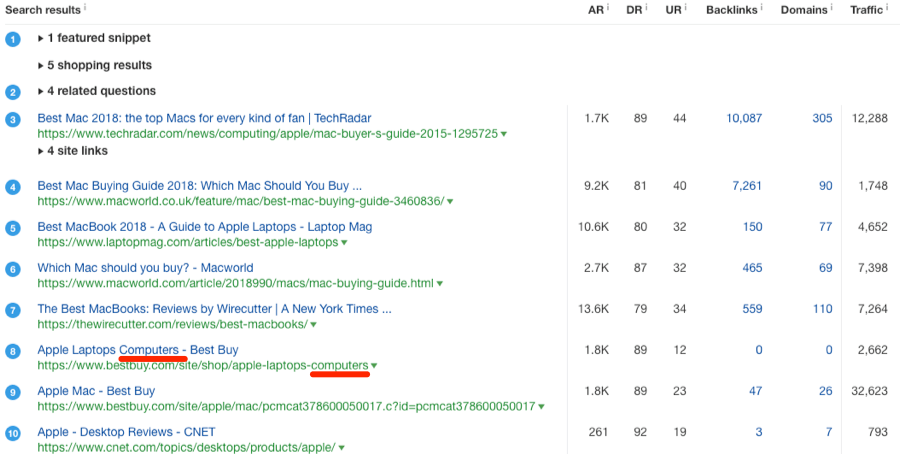This screenshot has width=900, height=454.
Task: Click position badge number 8
Action: [13, 351]
